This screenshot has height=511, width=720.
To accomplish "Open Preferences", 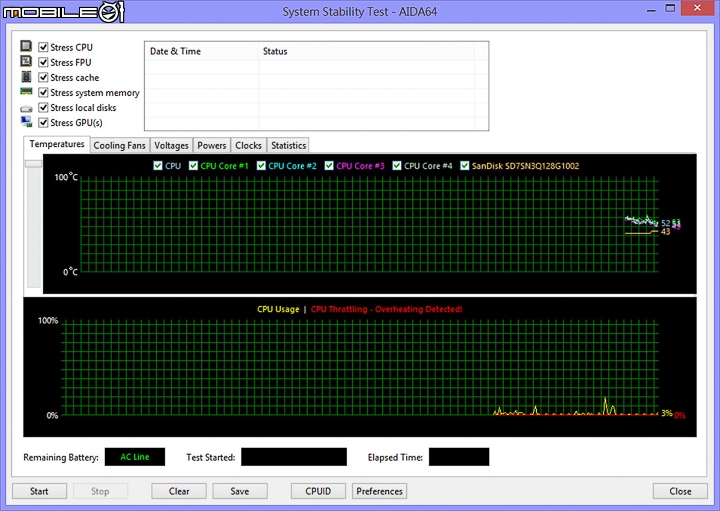I will [x=379, y=491].
